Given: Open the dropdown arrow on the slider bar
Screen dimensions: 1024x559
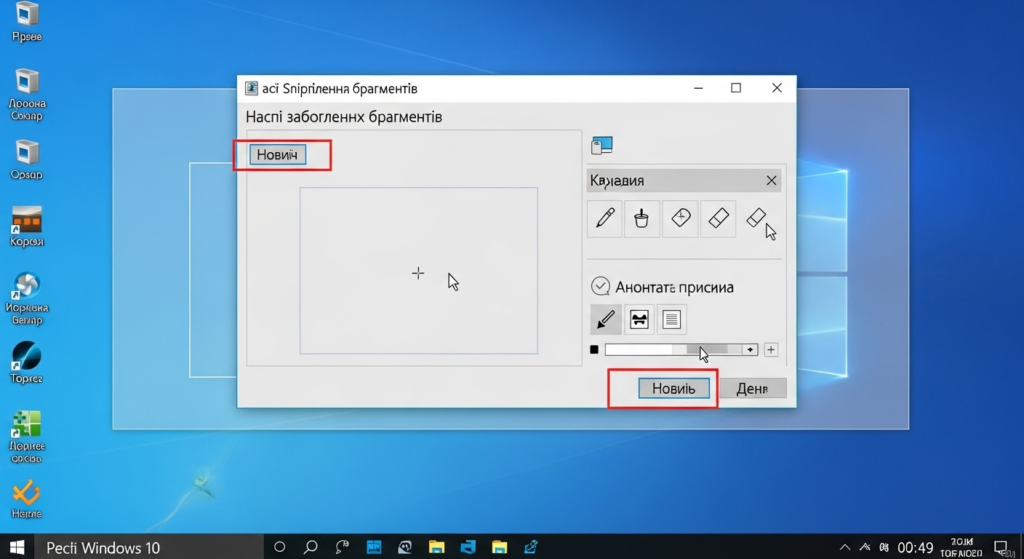Looking at the screenshot, I should click(x=750, y=350).
